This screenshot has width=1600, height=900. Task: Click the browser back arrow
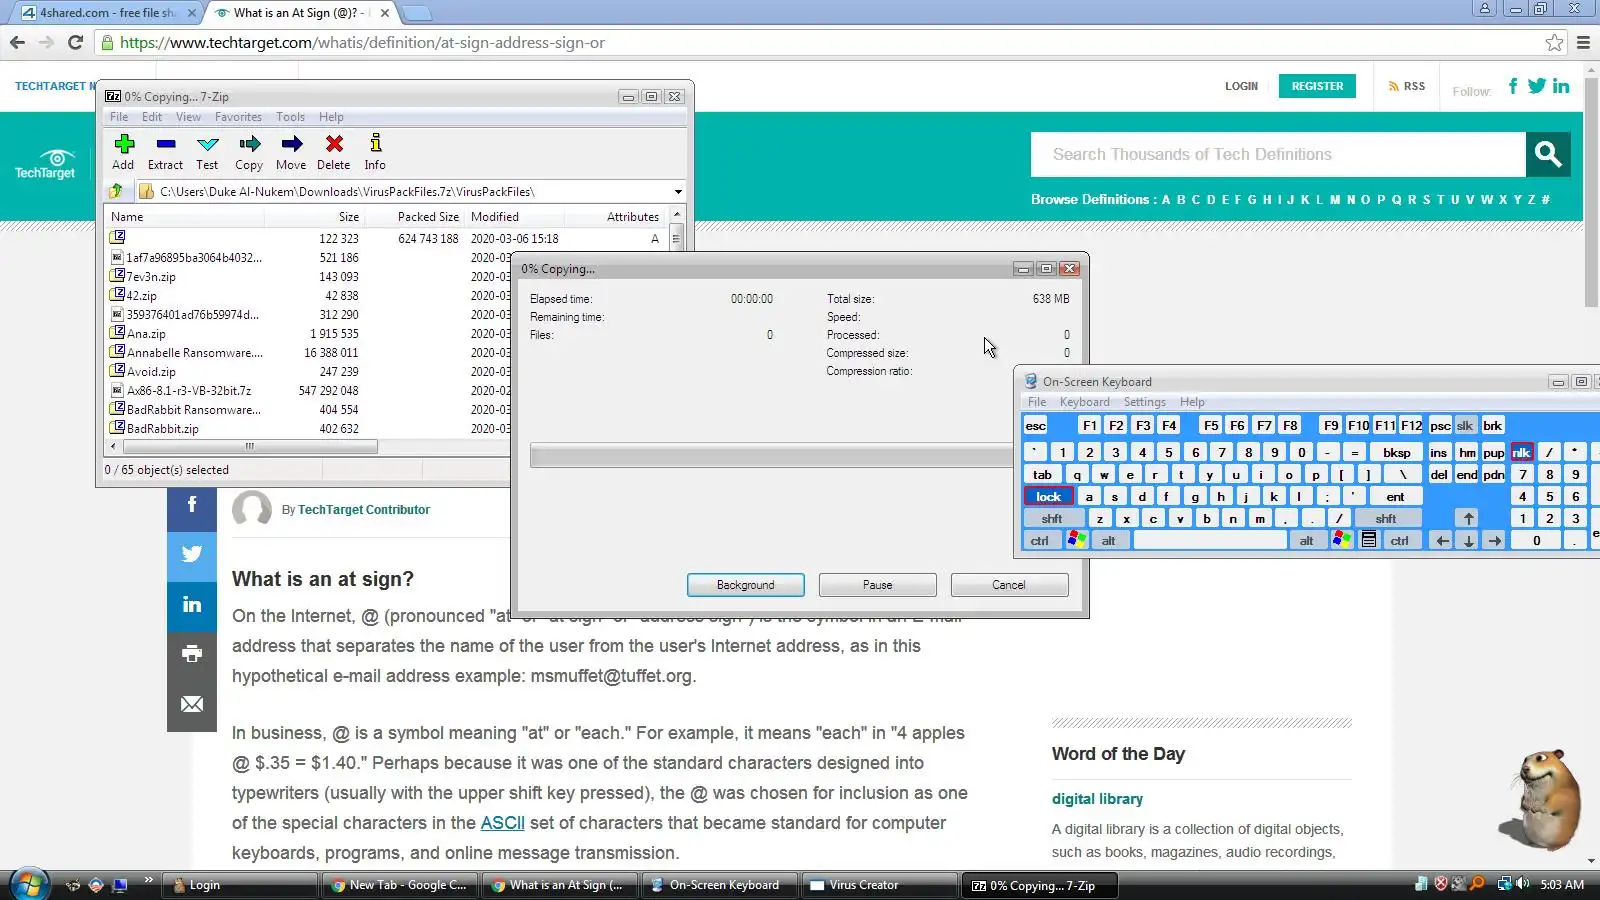(x=17, y=42)
